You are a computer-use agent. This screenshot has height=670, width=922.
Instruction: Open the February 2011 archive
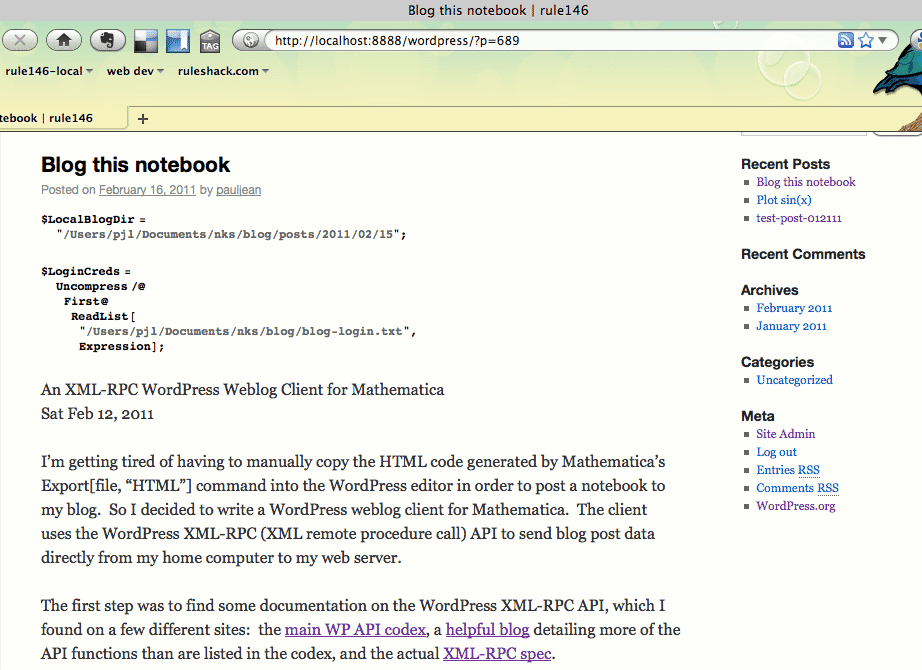click(x=794, y=308)
